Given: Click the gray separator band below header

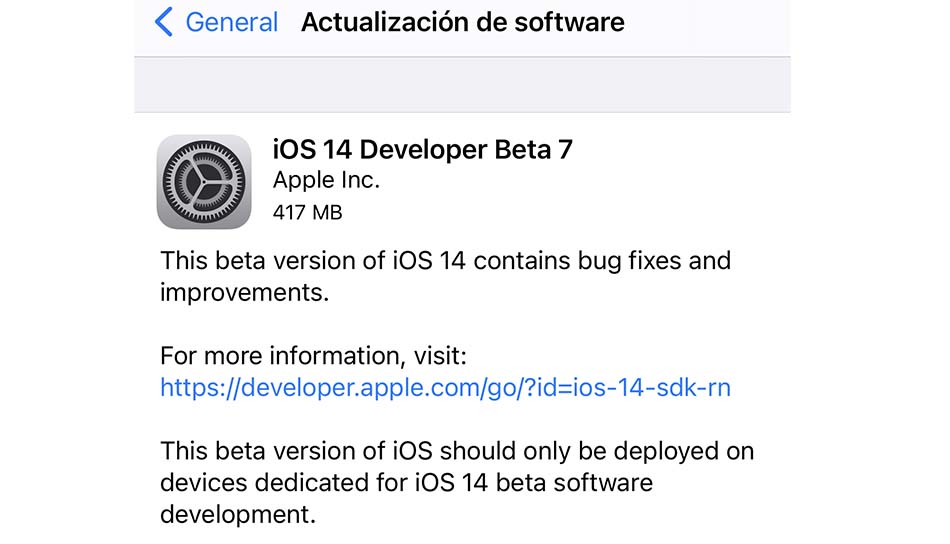Looking at the screenshot, I should pyautogui.click(x=462, y=85).
